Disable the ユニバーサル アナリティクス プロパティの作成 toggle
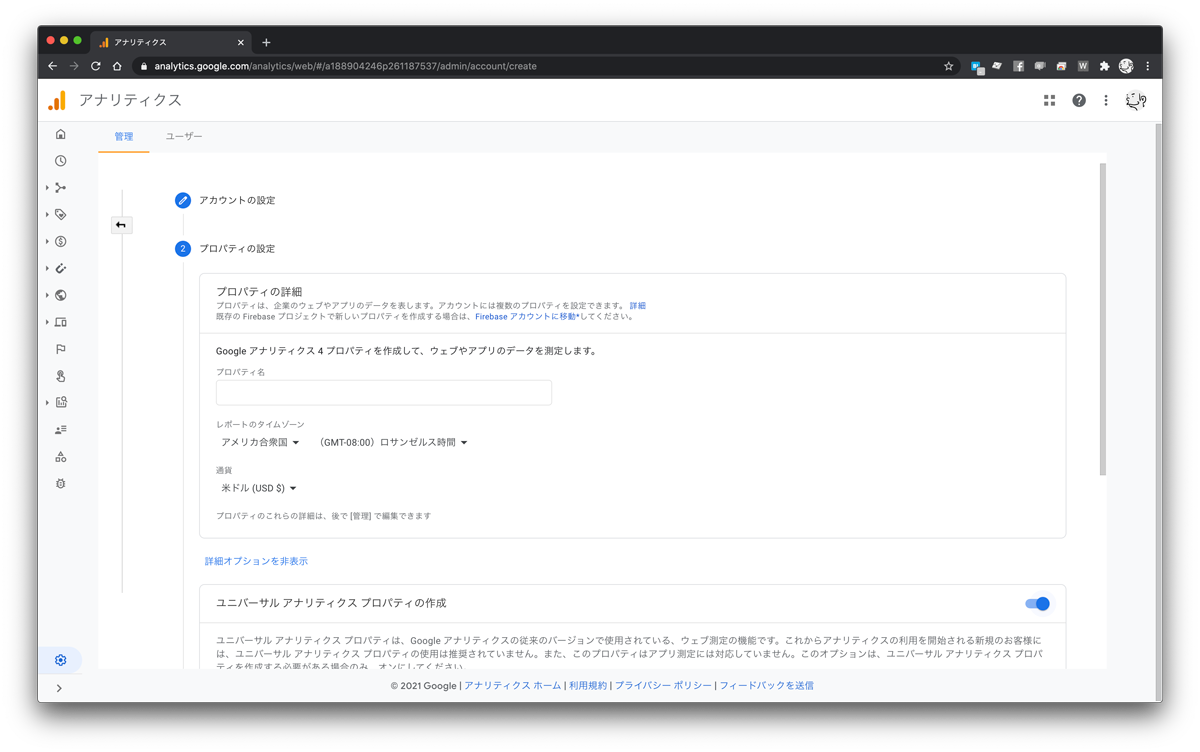The height and width of the screenshot is (752, 1200). point(1037,603)
